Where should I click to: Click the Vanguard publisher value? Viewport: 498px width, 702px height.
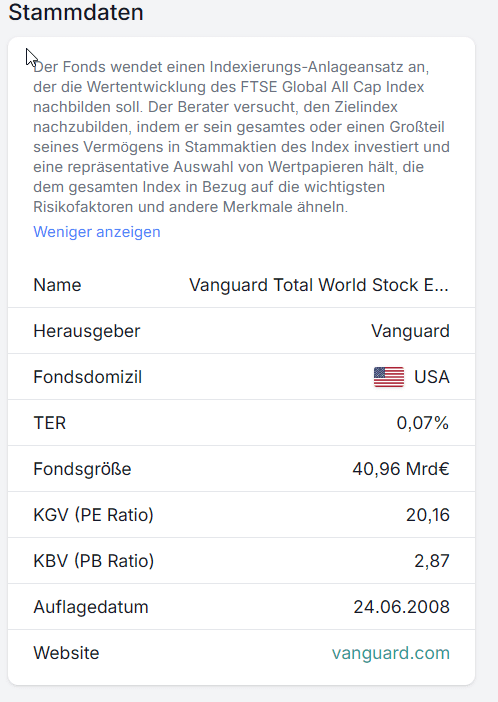(410, 331)
